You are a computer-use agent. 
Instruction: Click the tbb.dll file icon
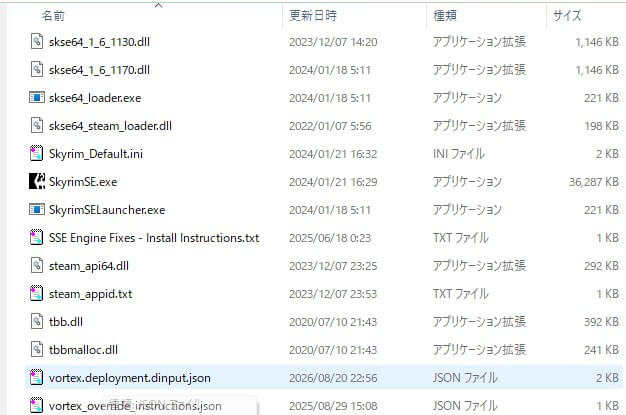click(x=37, y=322)
